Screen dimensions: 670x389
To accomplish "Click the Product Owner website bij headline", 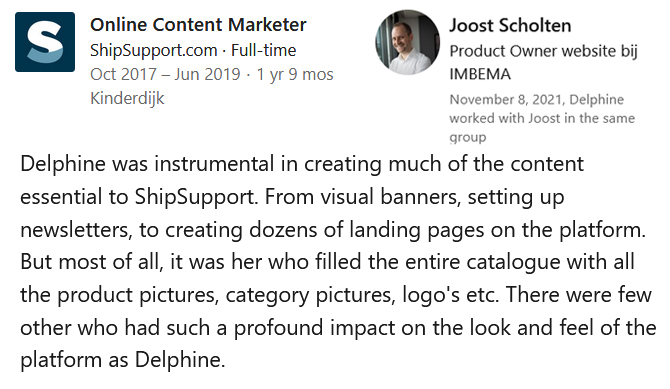I will point(544,51).
